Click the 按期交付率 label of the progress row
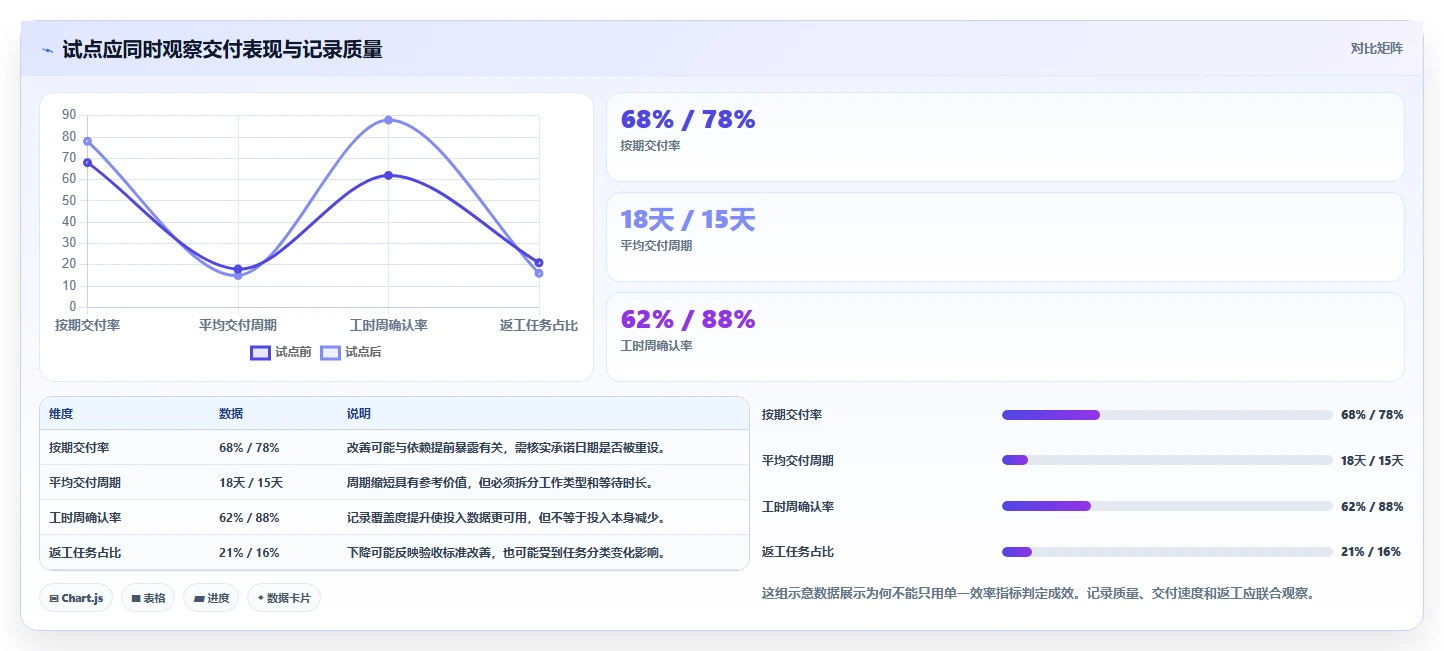The width and height of the screenshot is (1444, 651). tap(792, 415)
